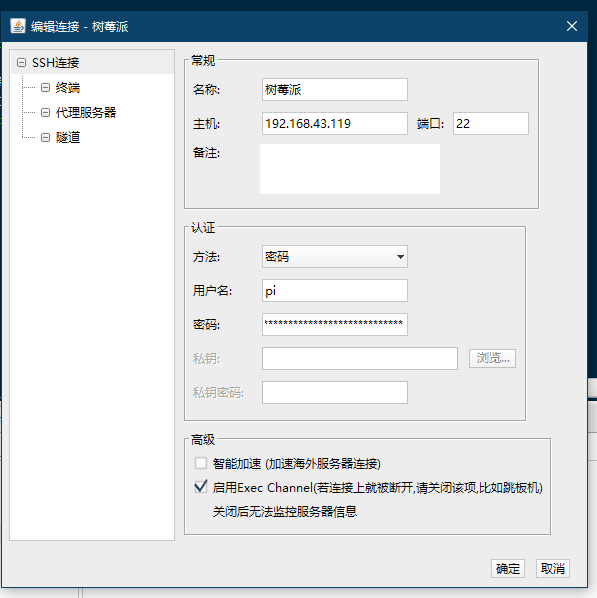Select the SSH连接 root item
The image size is (597, 598).
pyautogui.click(x=56, y=63)
